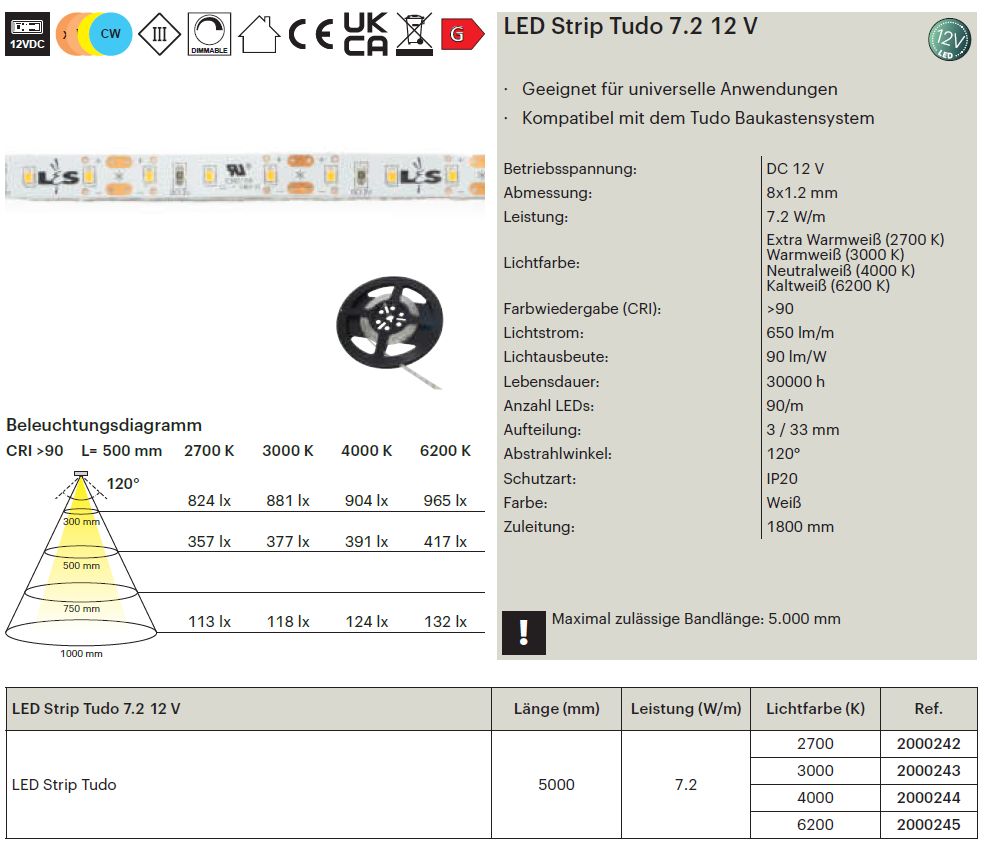Click the 'Länge (mm)' table header

pos(556,709)
